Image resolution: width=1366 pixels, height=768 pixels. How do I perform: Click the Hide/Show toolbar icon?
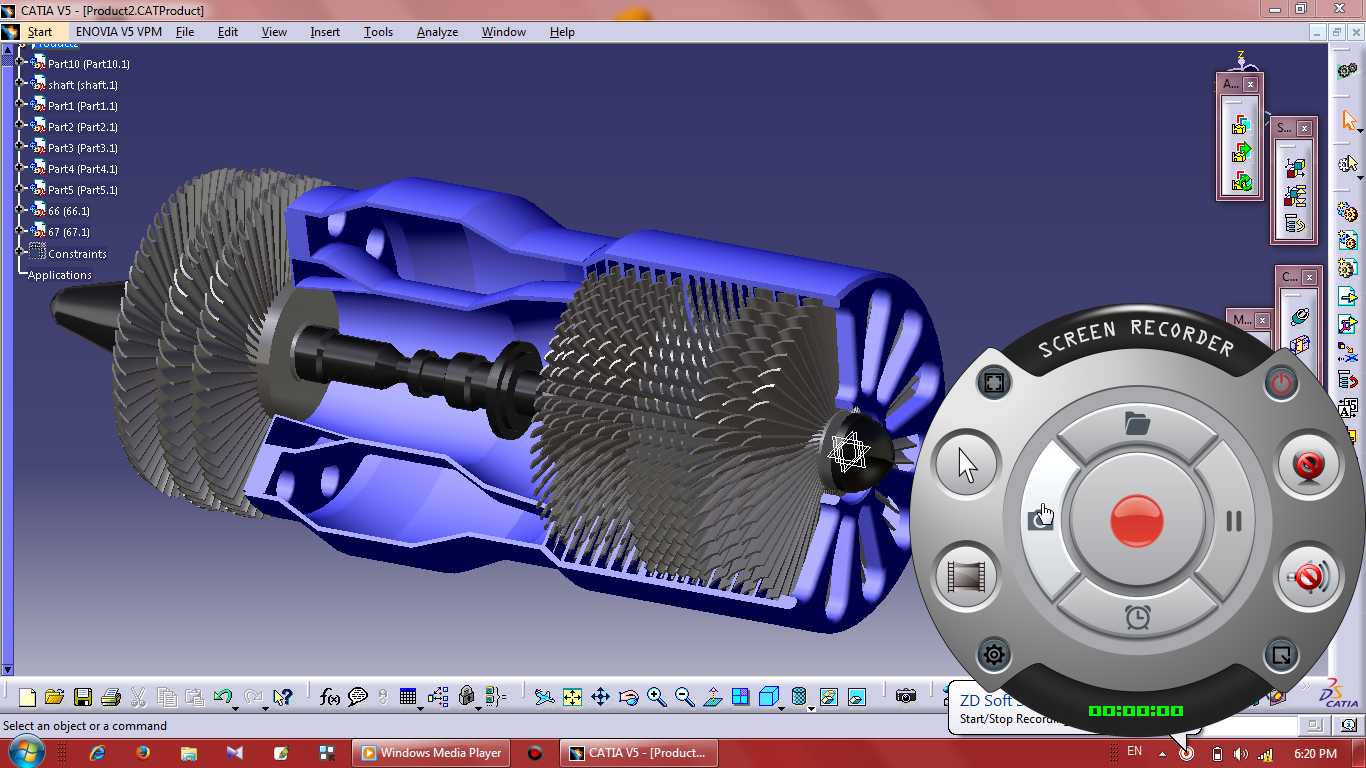(828, 697)
